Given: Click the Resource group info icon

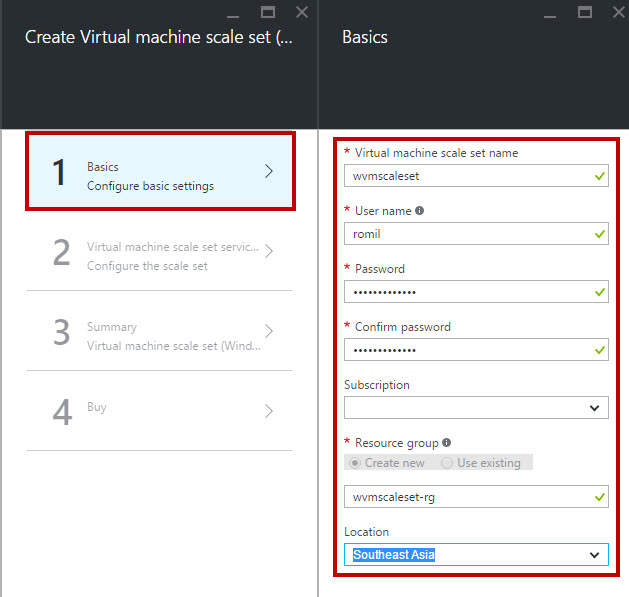Looking at the screenshot, I should click(446, 443).
